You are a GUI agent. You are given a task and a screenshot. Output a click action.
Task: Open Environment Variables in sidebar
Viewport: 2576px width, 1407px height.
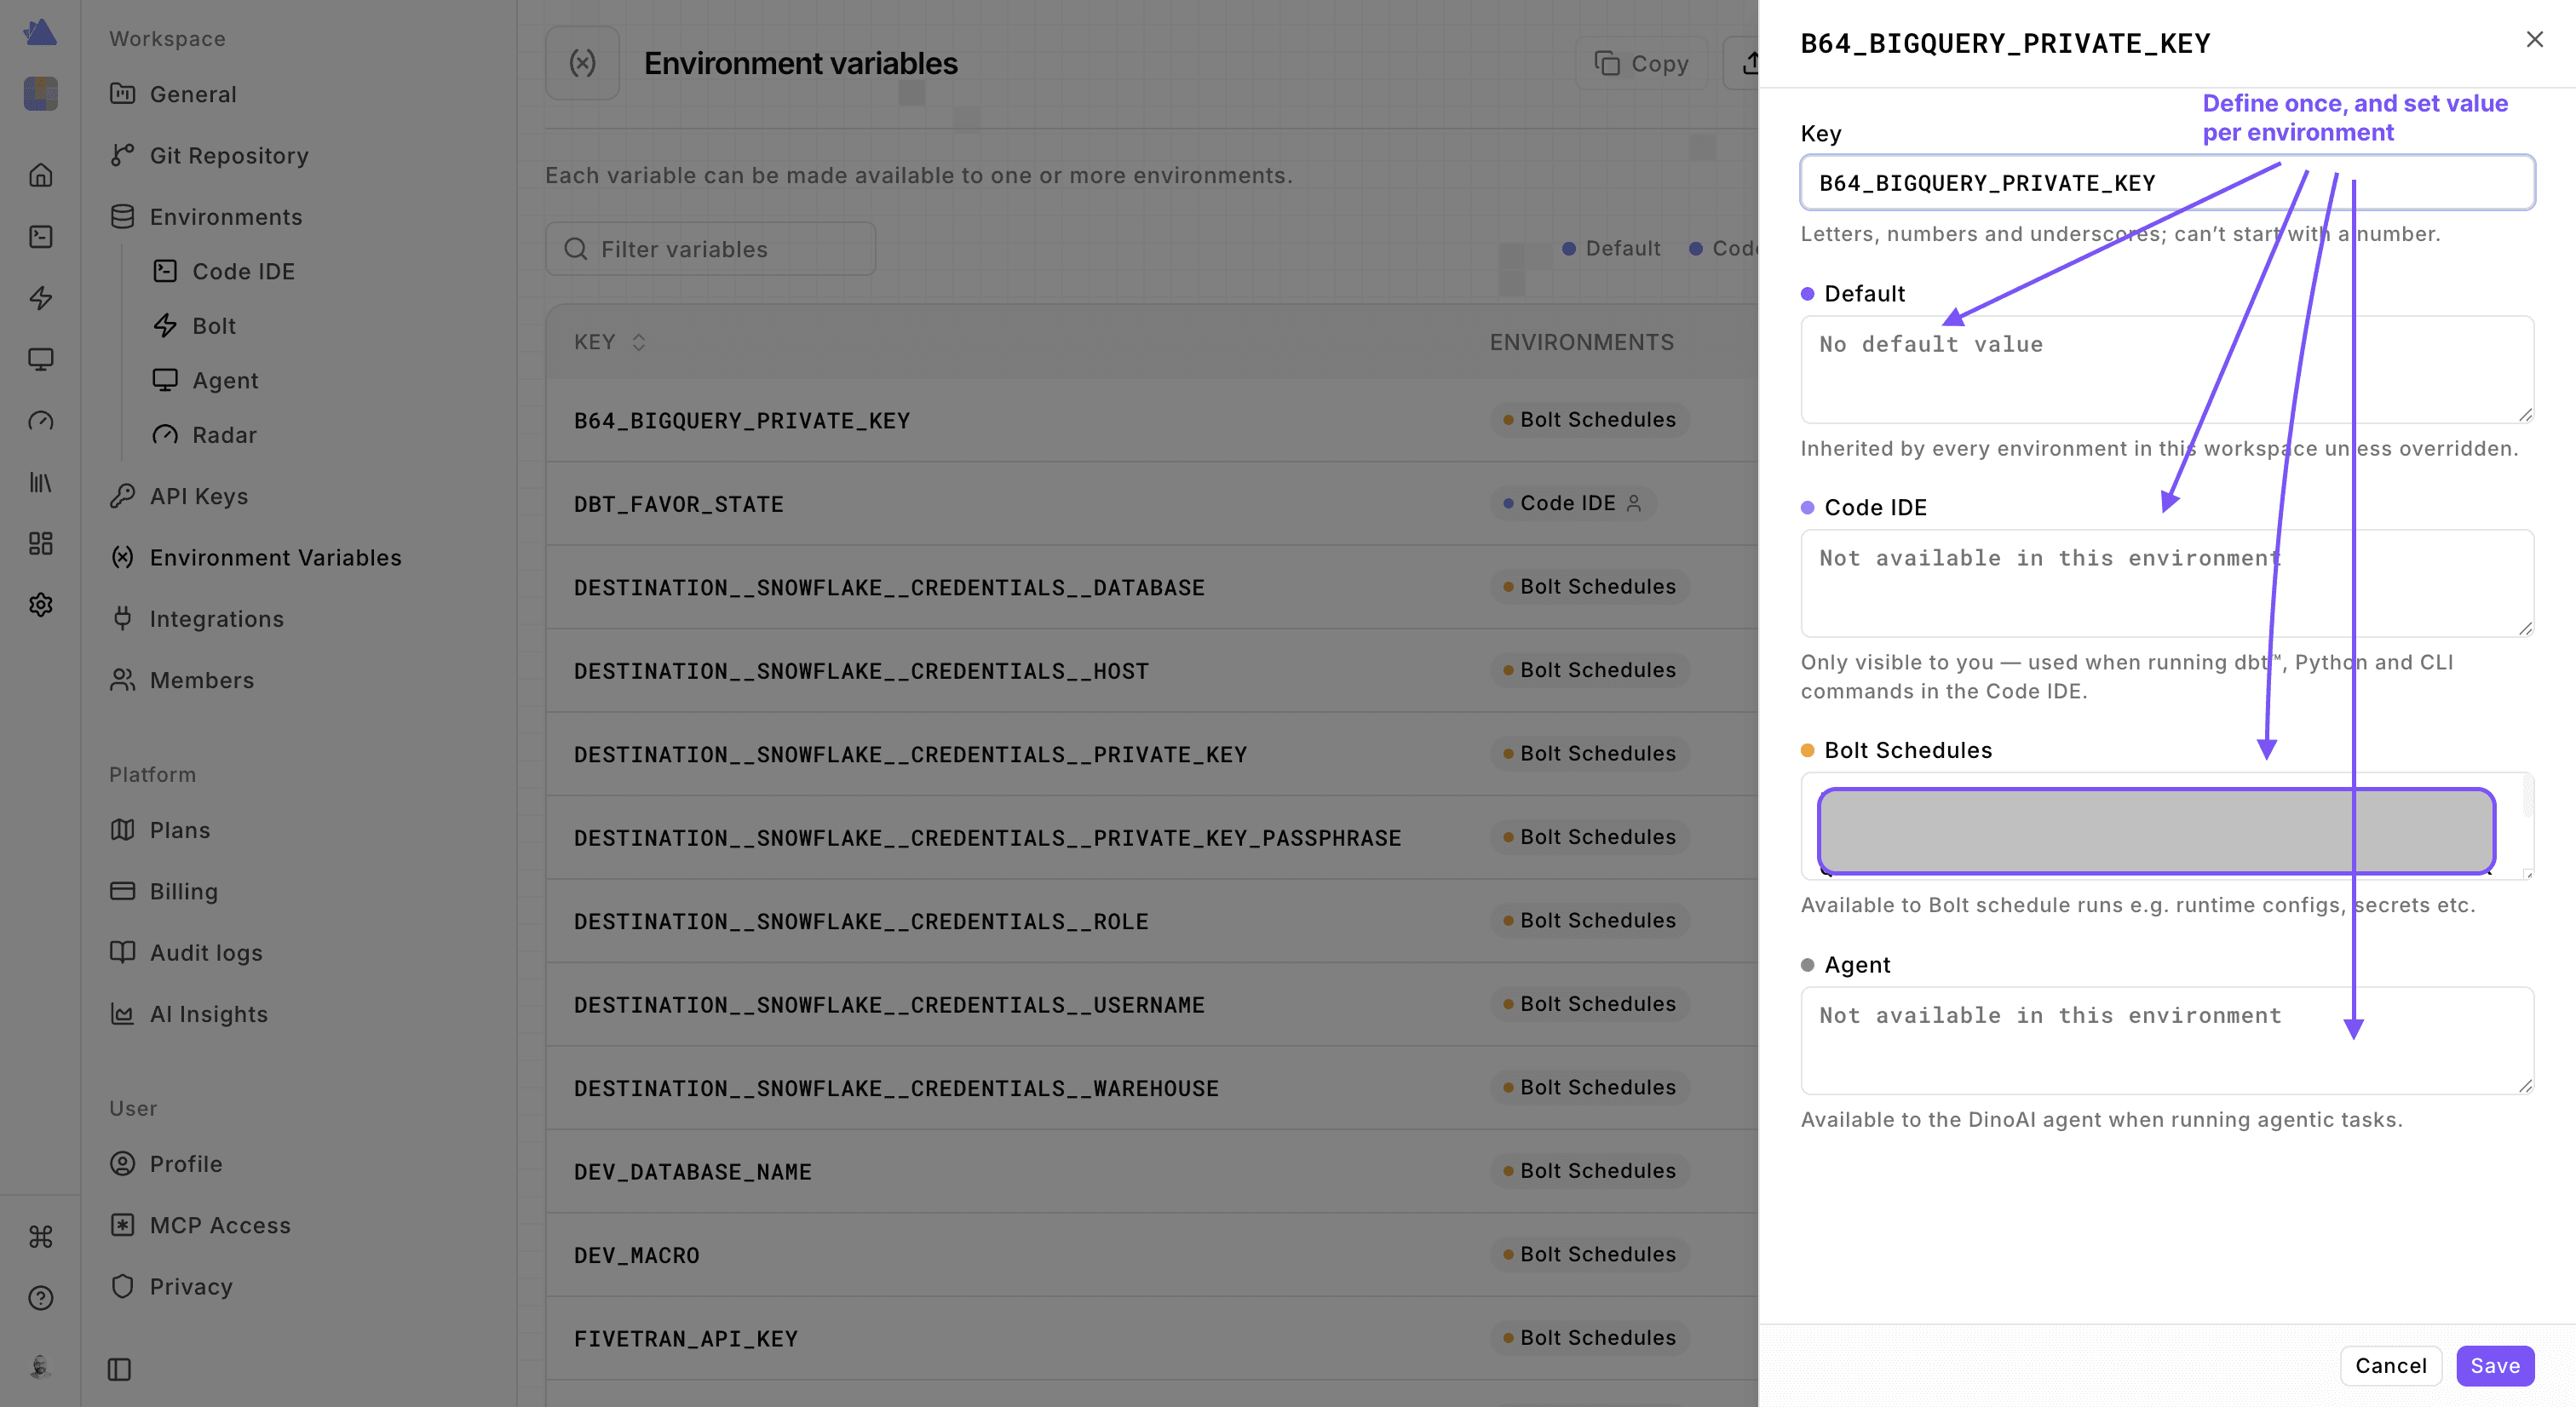[x=256, y=557]
